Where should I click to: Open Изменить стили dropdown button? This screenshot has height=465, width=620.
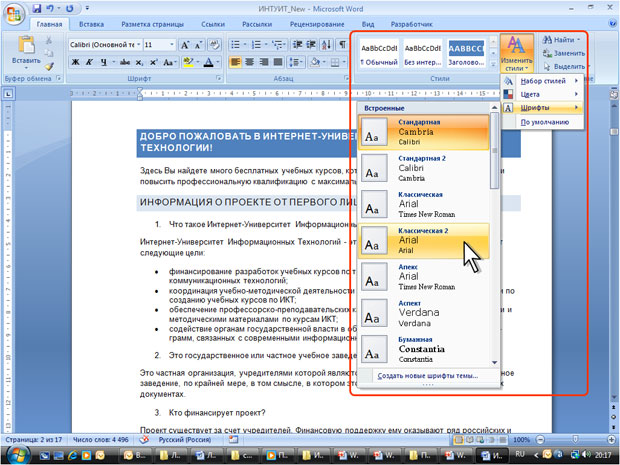click(516, 53)
